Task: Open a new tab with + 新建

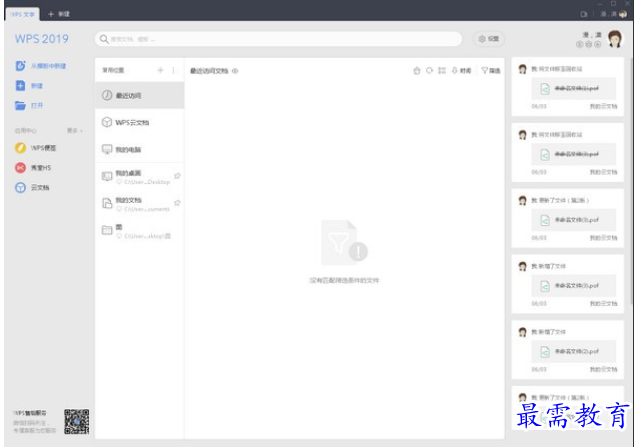Action: pos(59,14)
